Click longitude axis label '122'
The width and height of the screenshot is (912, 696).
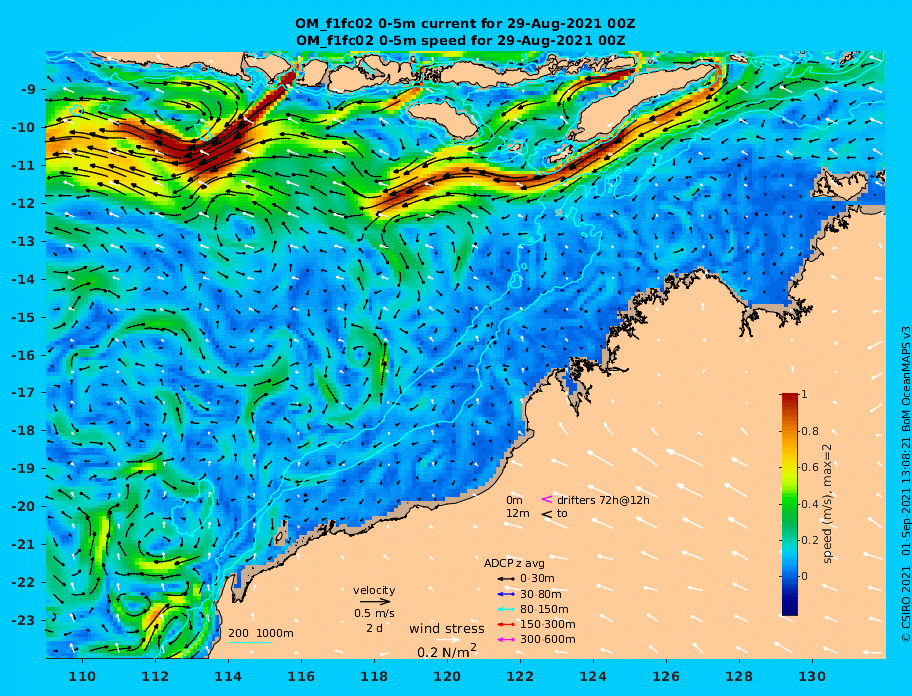(521, 676)
